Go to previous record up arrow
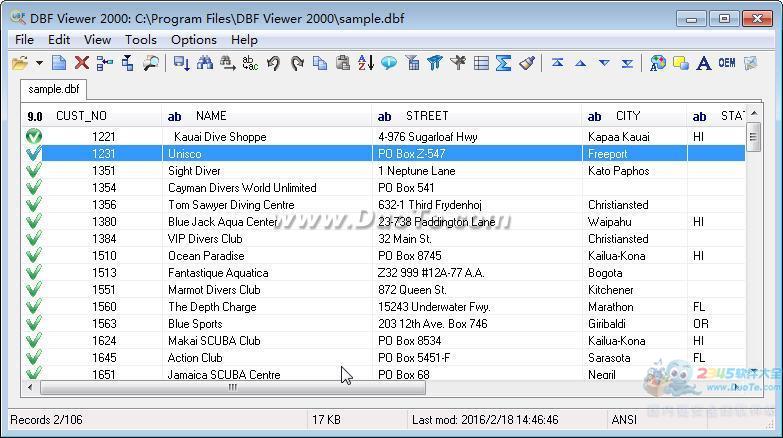Screen dimensions: 783x438 tap(580, 63)
